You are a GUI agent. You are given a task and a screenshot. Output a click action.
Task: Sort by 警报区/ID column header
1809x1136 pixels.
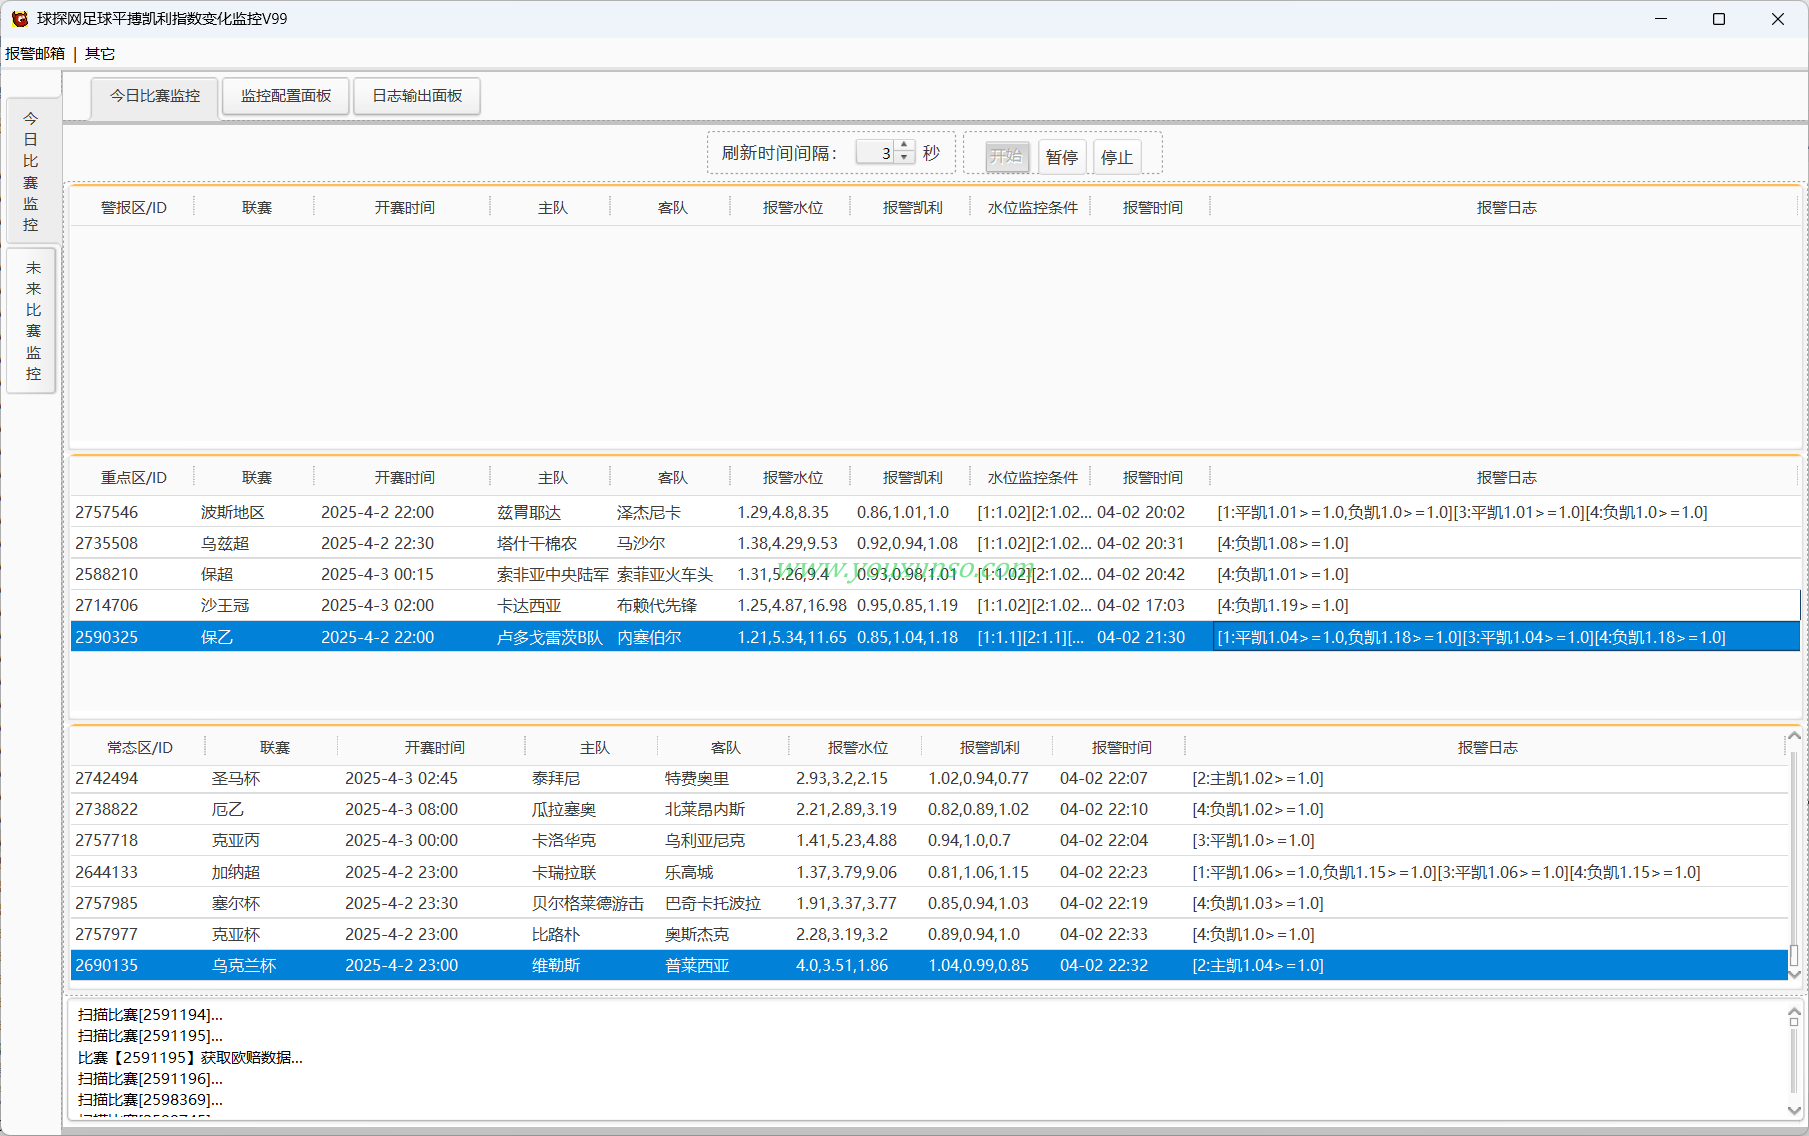coord(134,208)
